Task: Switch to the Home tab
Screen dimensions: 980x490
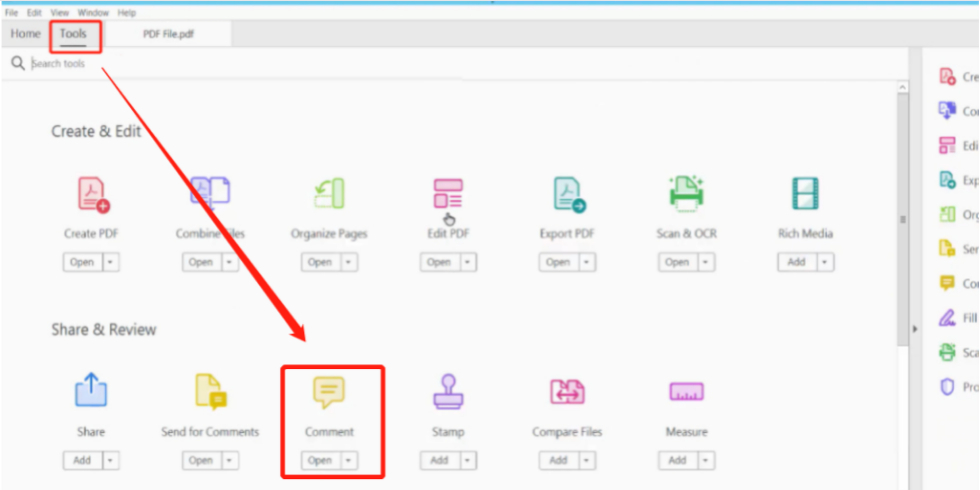Action: [x=25, y=34]
